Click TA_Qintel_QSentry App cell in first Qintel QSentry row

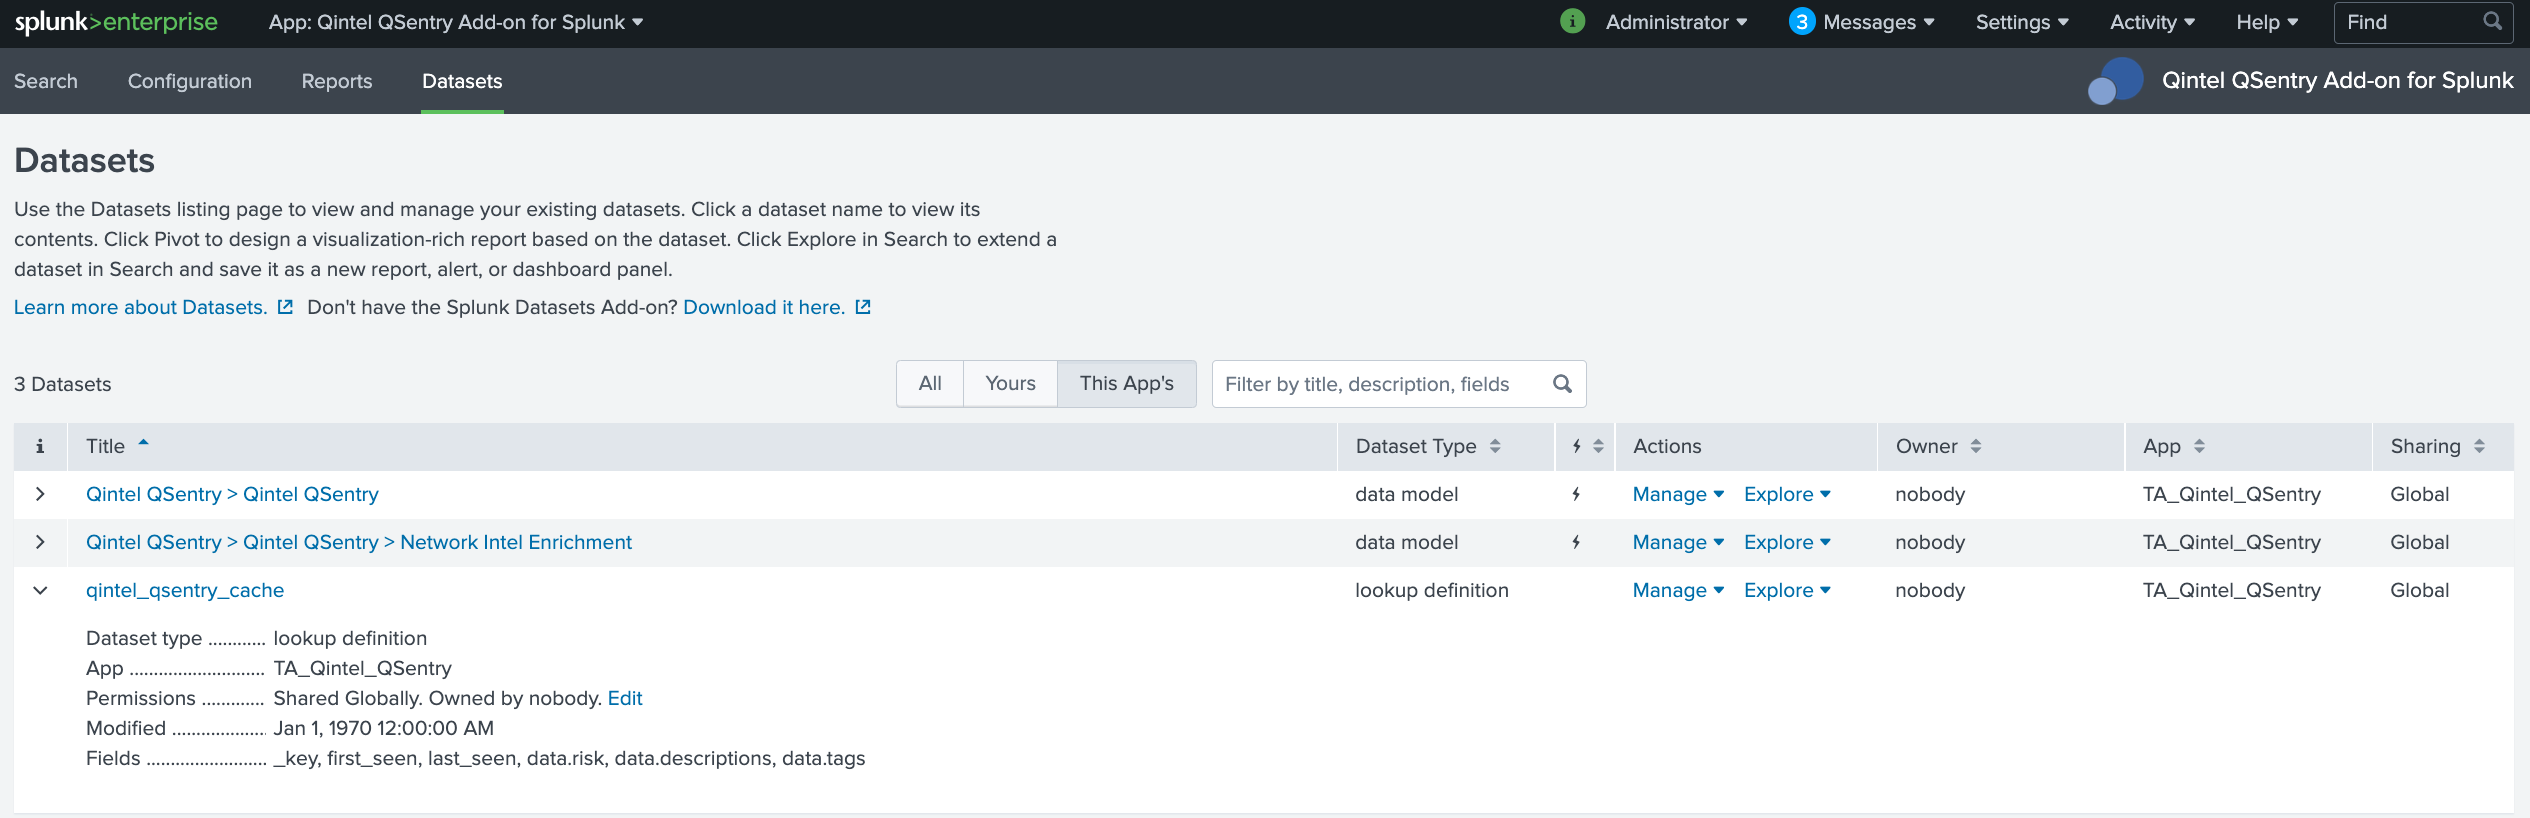2232,494
